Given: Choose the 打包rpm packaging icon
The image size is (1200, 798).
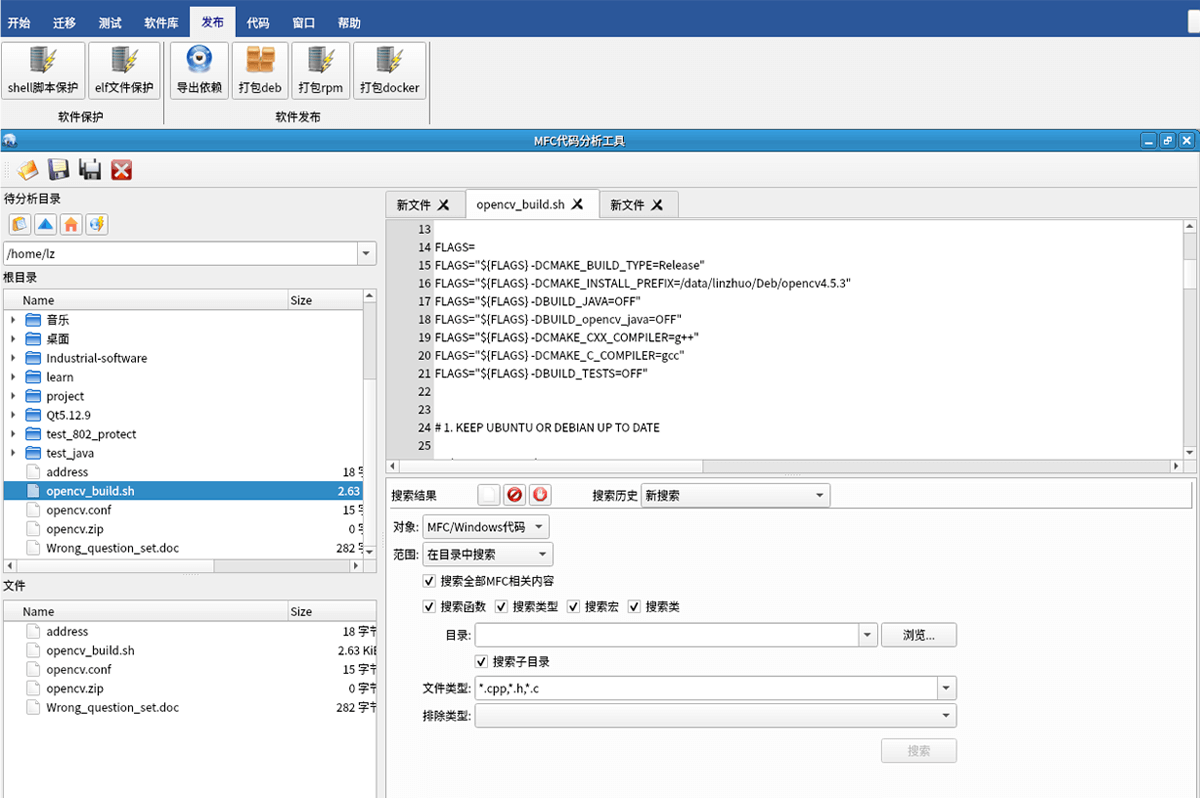Looking at the screenshot, I should 321,70.
